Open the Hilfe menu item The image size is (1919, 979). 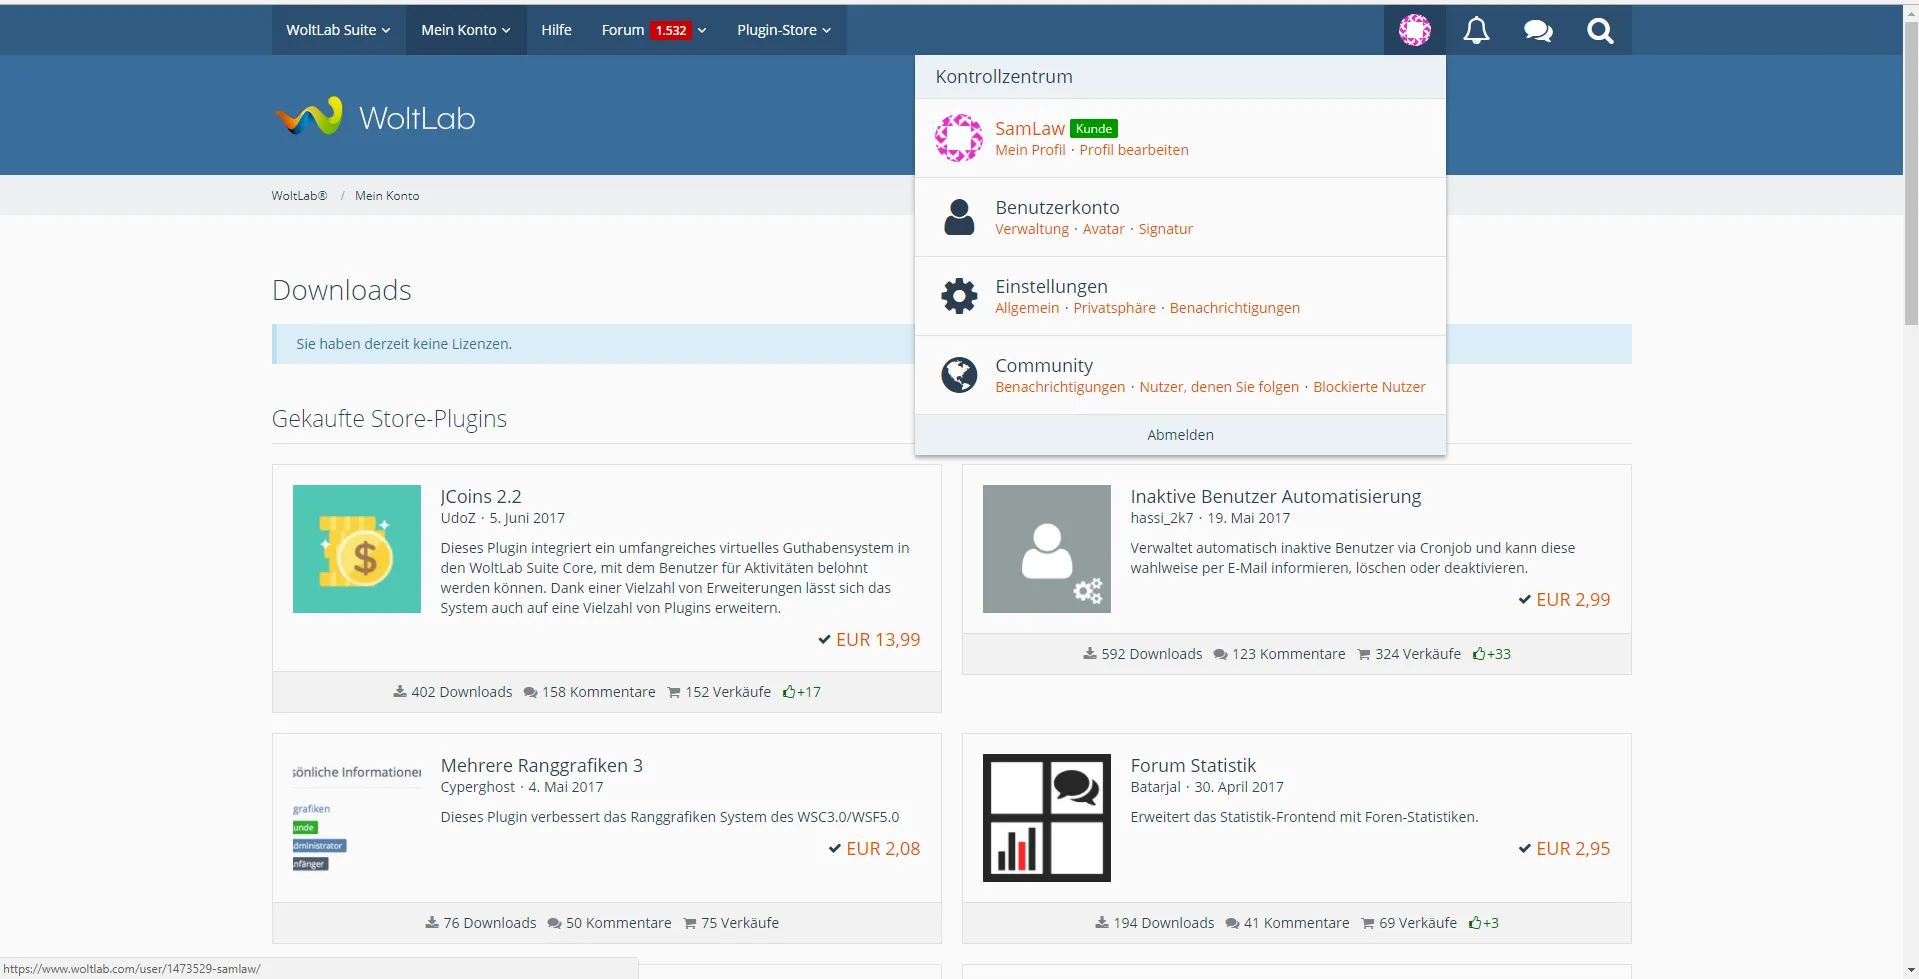[556, 30]
